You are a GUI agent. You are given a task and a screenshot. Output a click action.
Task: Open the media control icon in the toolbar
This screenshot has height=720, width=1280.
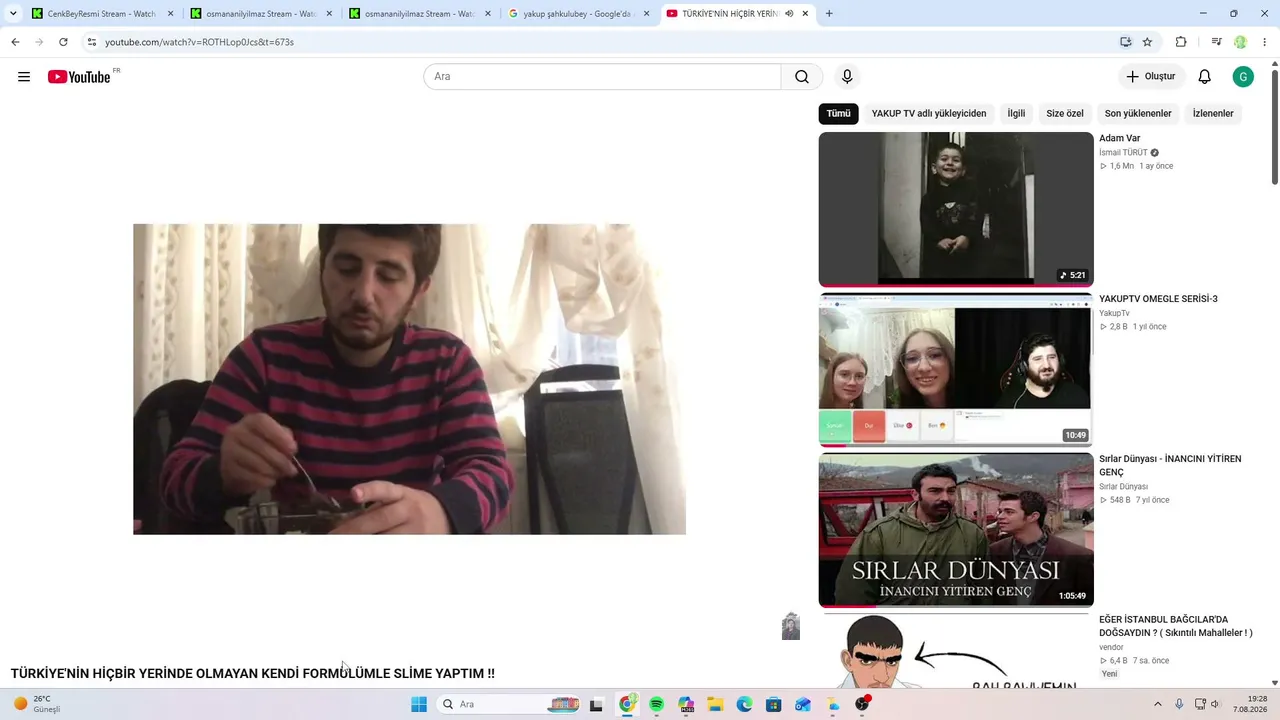(x=1216, y=42)
